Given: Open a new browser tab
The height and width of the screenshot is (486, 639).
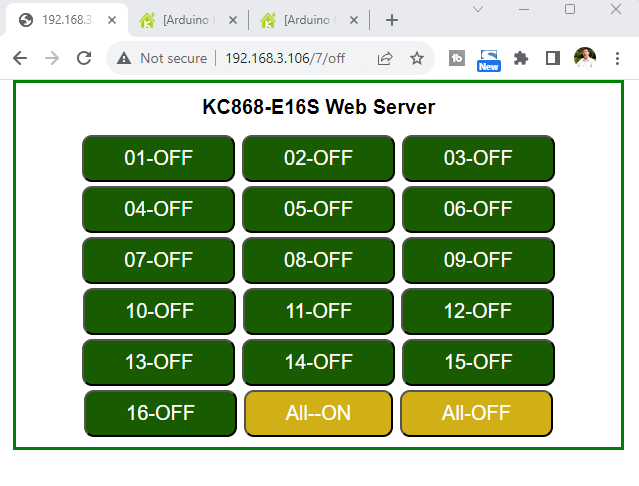Looking at the screenshot, I should (x=392, y=20).
